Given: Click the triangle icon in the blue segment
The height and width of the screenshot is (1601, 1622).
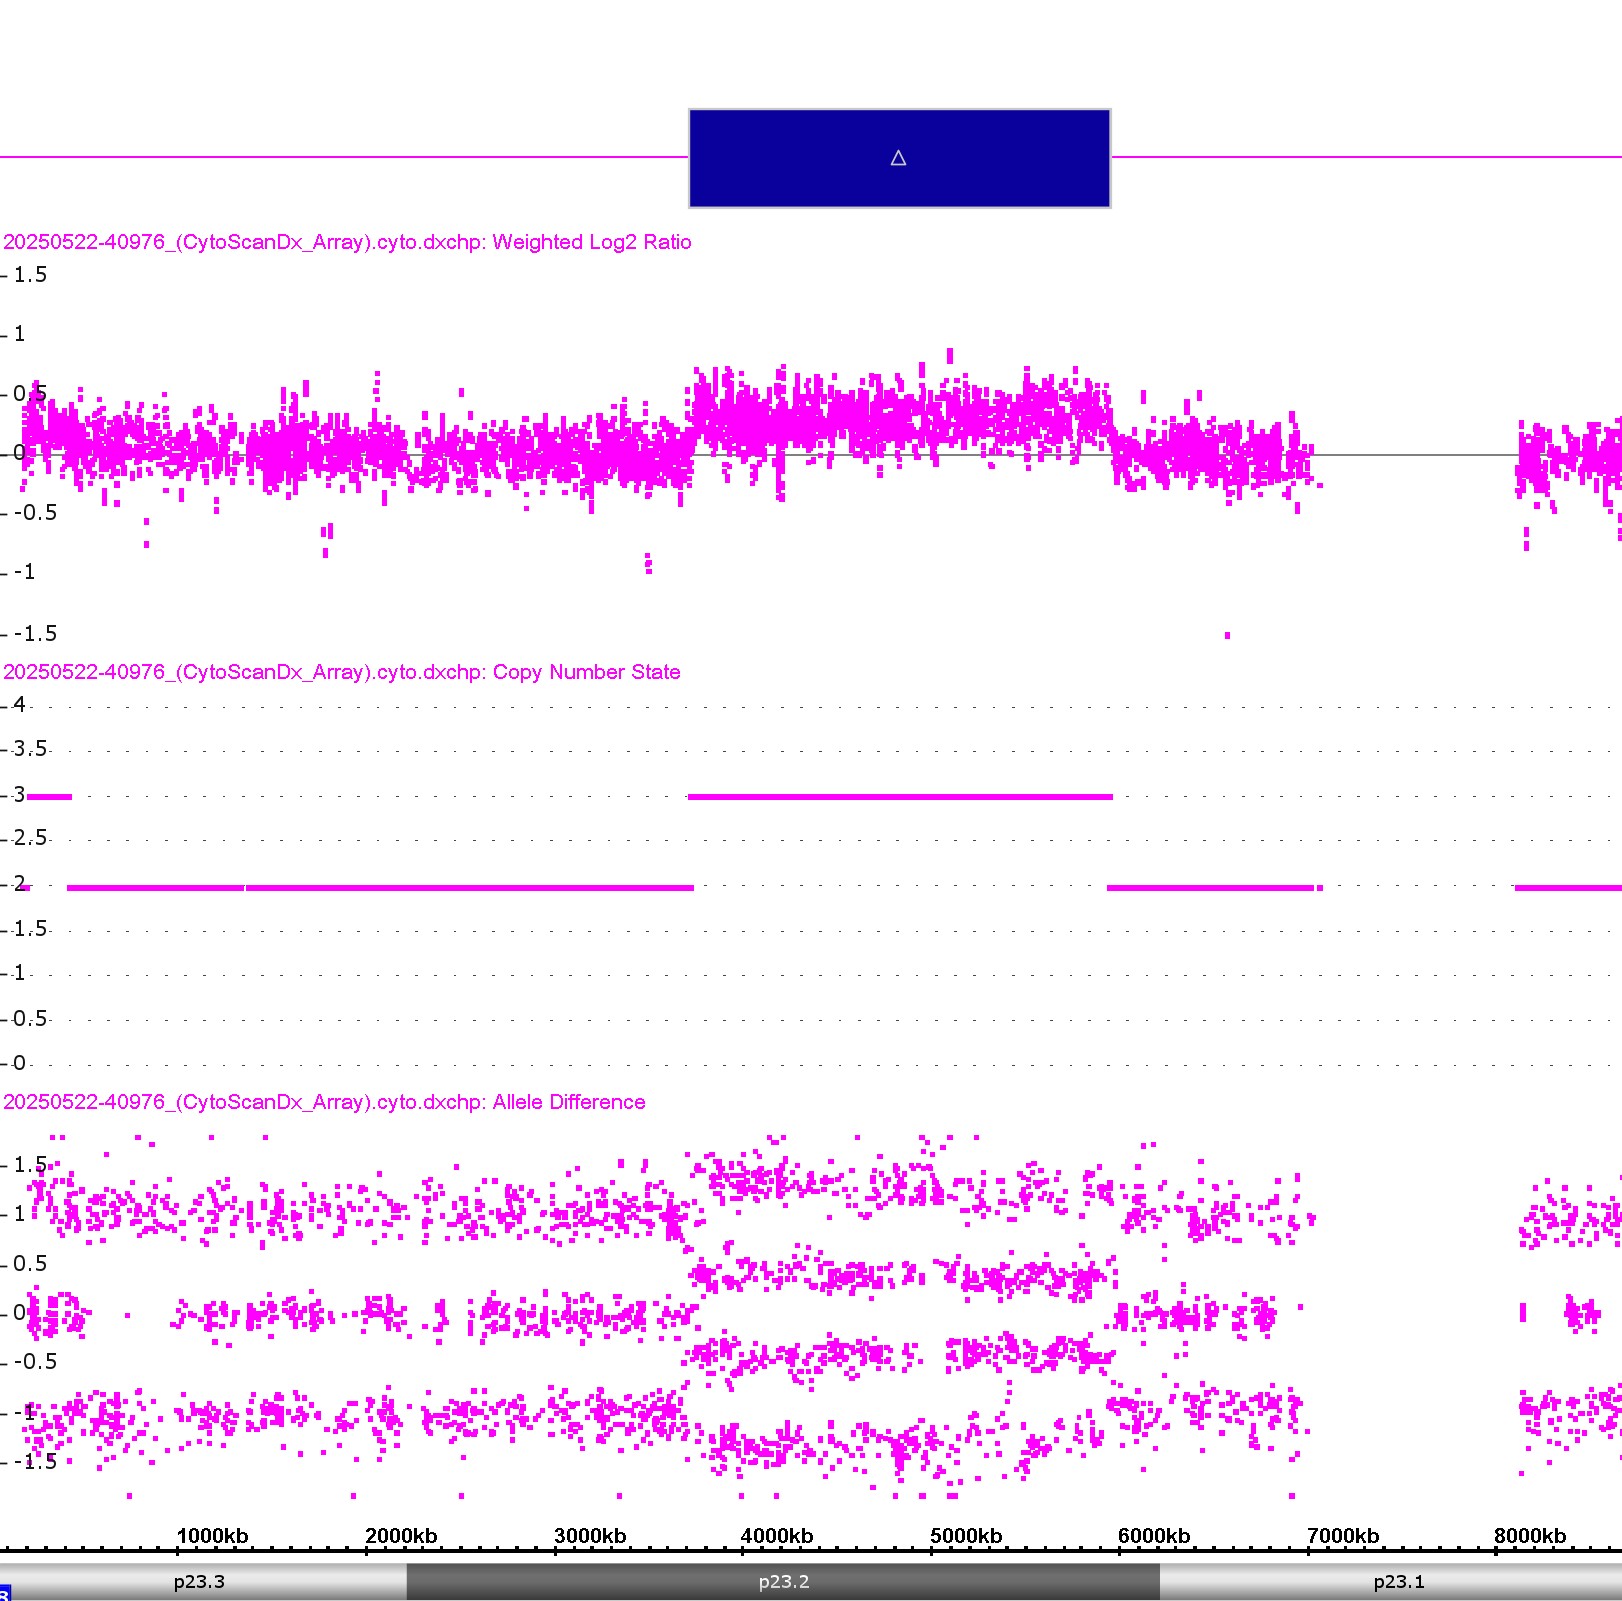Looking at the screenshot, I should click(898, 158).
